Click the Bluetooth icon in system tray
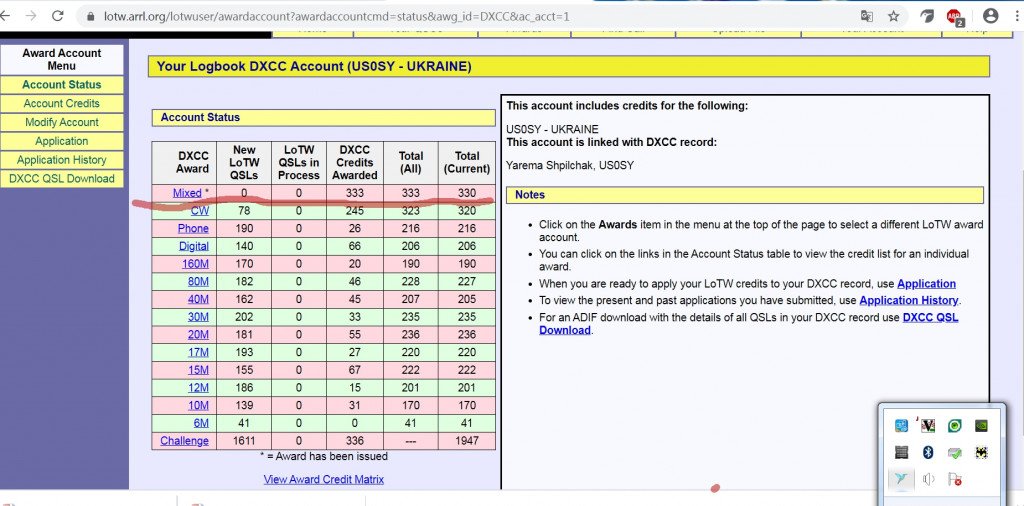This screenshot has width=1024, height=506. click(x=928, y=453)
